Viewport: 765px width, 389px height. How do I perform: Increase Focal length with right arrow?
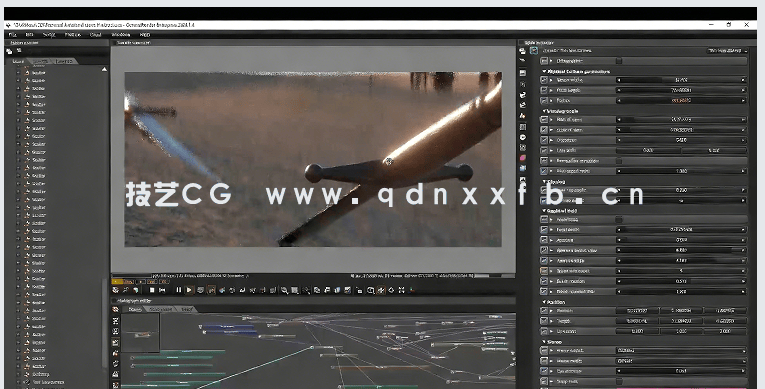pos(744,90)
